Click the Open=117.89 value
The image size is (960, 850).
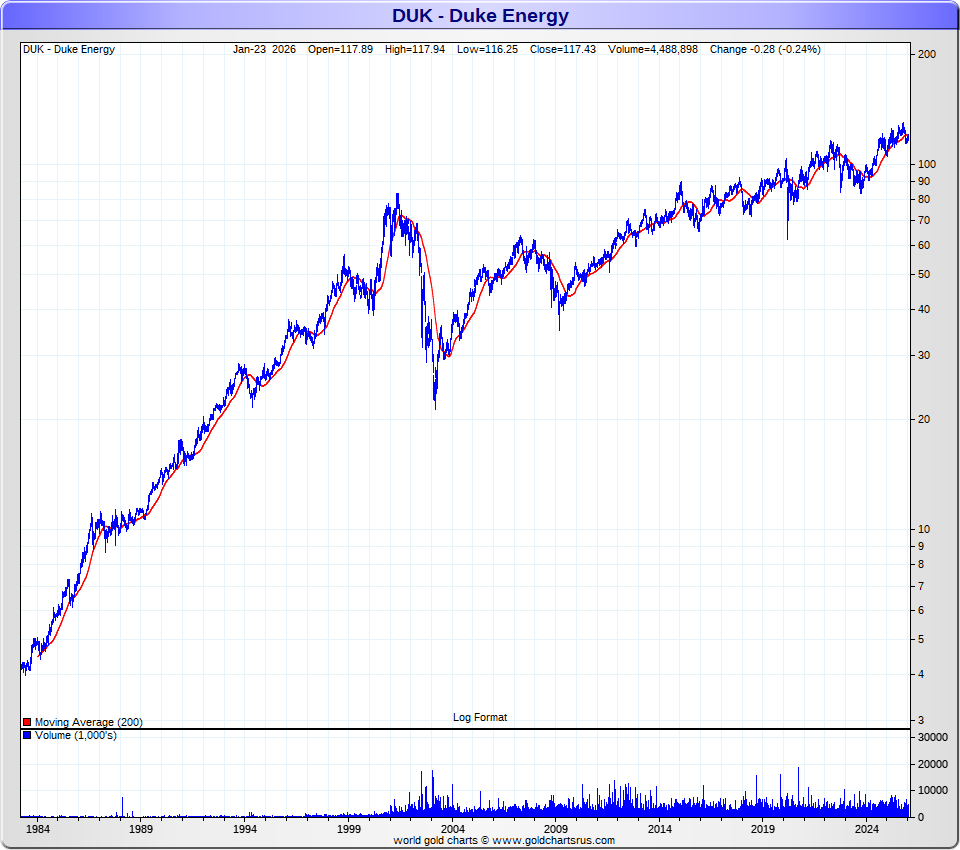pos(340,49)
